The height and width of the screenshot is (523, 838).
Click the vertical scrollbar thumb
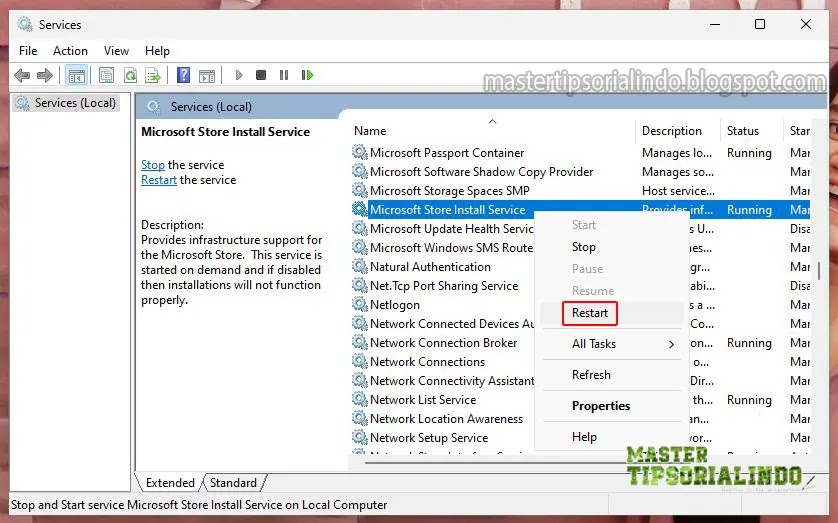(x=819, y=270)
